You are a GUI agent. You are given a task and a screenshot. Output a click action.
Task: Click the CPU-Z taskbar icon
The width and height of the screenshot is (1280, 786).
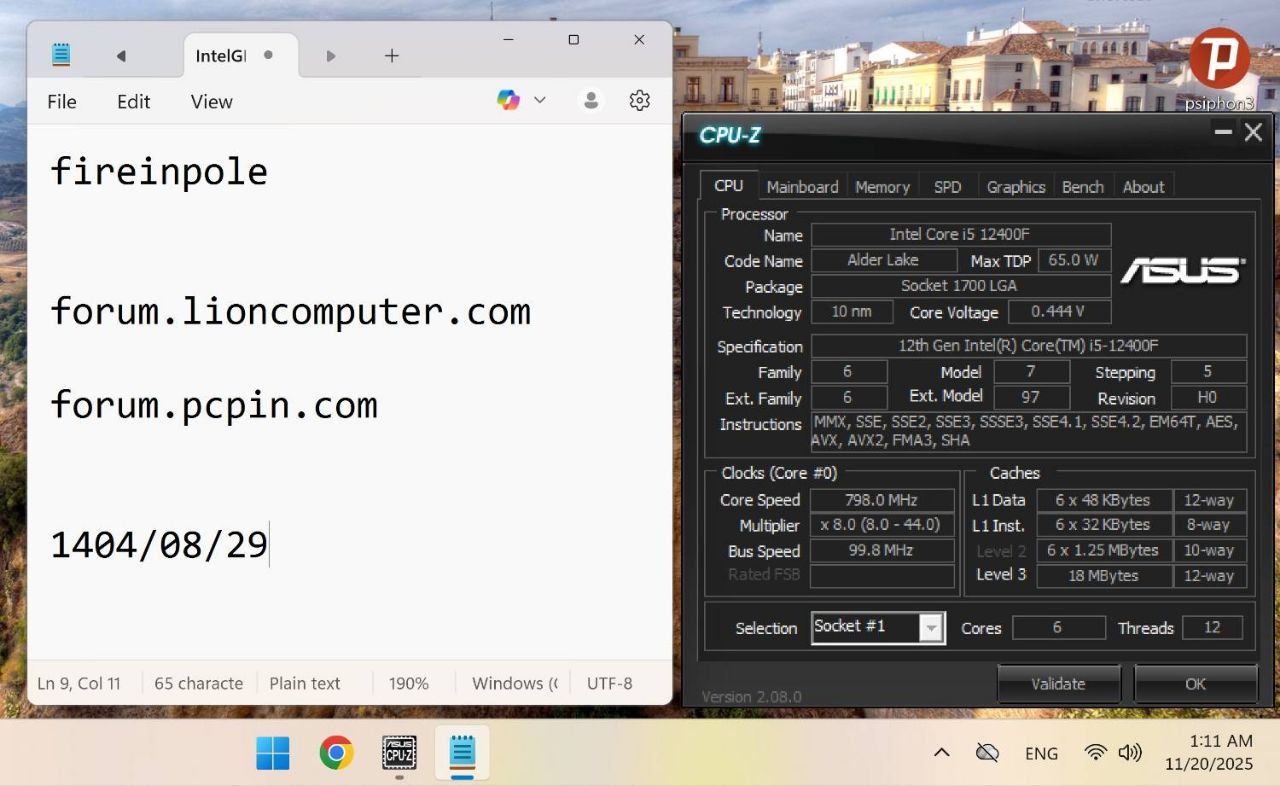pyautogui.click(x=399, y=752)
